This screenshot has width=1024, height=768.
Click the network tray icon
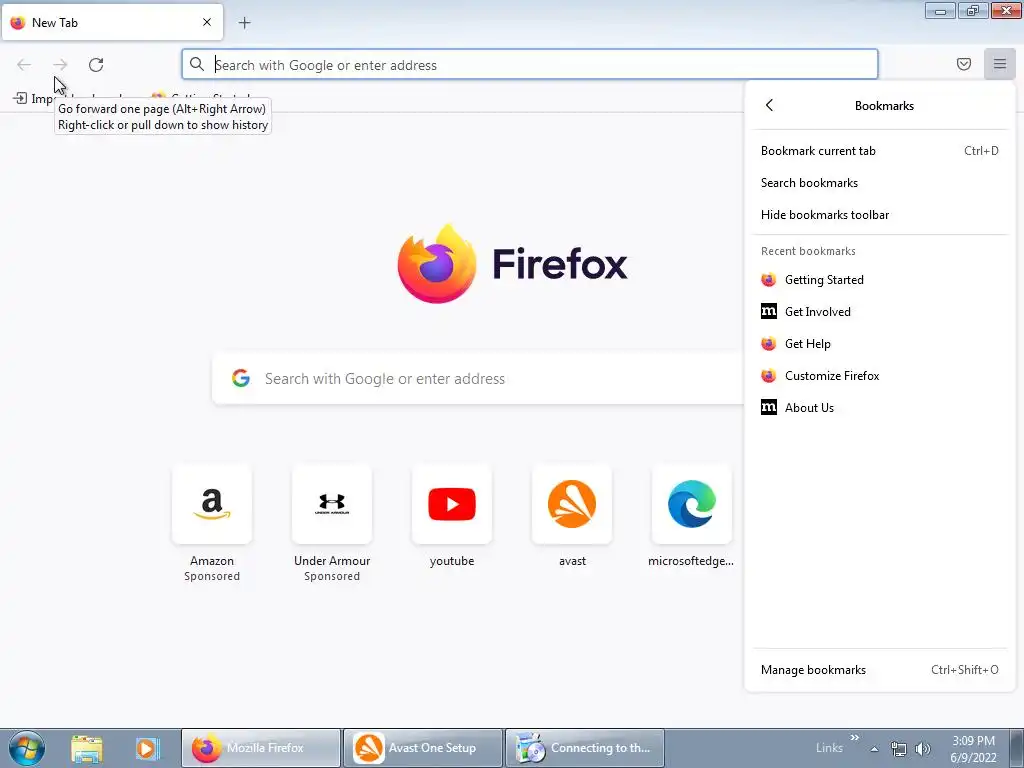[x=899, y=749]
